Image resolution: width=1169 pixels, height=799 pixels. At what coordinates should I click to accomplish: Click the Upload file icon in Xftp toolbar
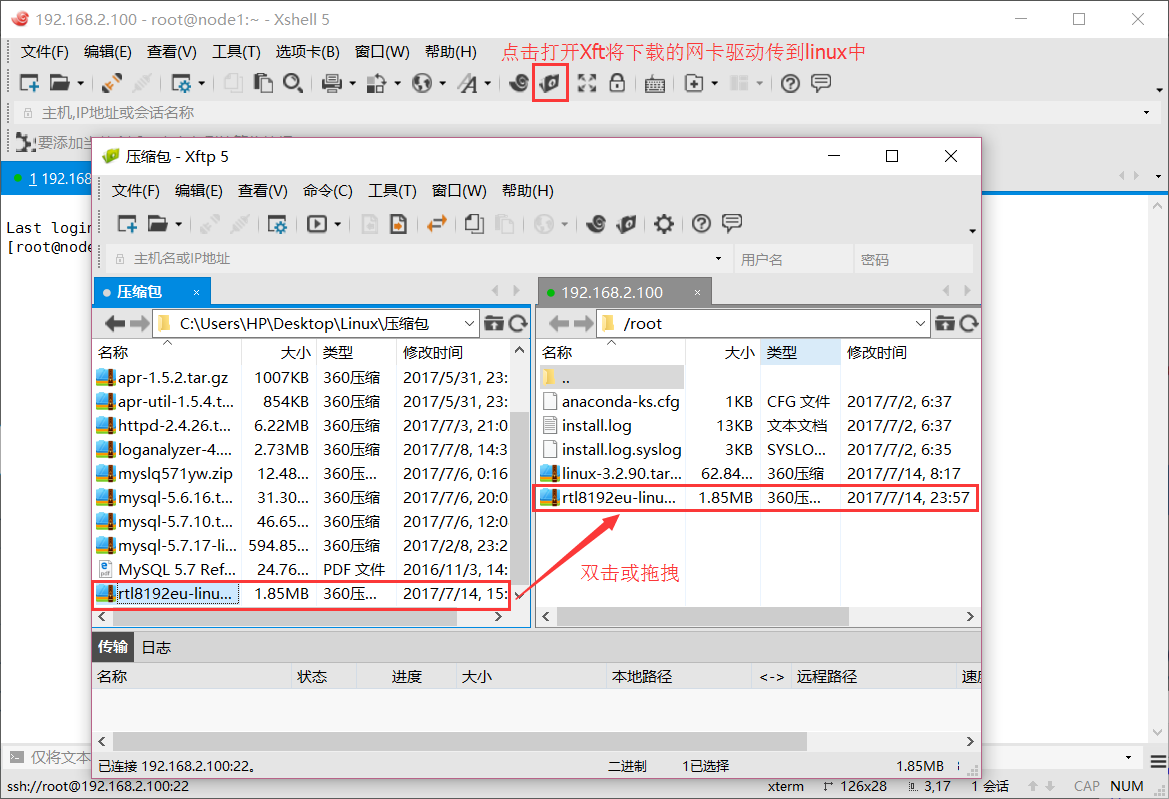tap(399, 224)
